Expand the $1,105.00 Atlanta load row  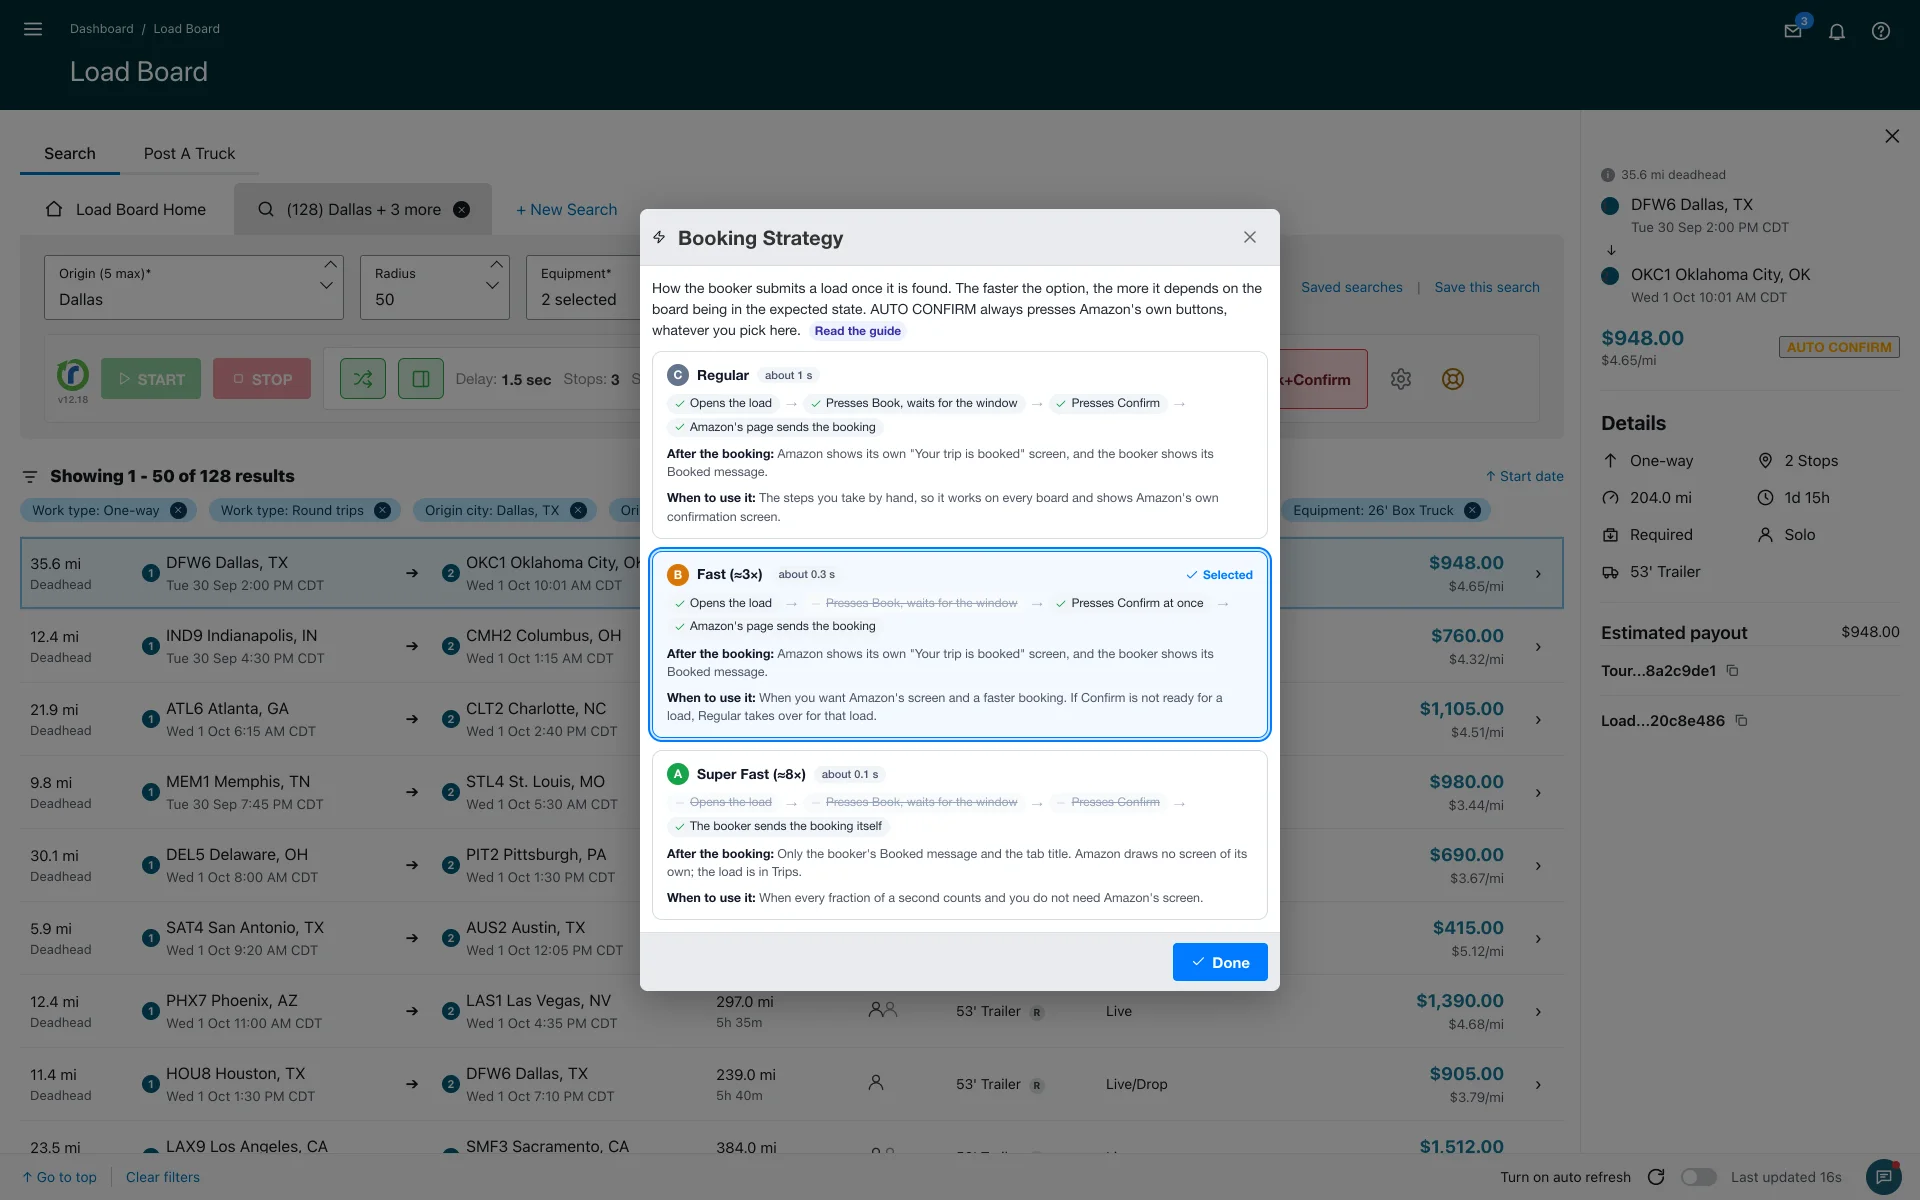point(1538,720)
